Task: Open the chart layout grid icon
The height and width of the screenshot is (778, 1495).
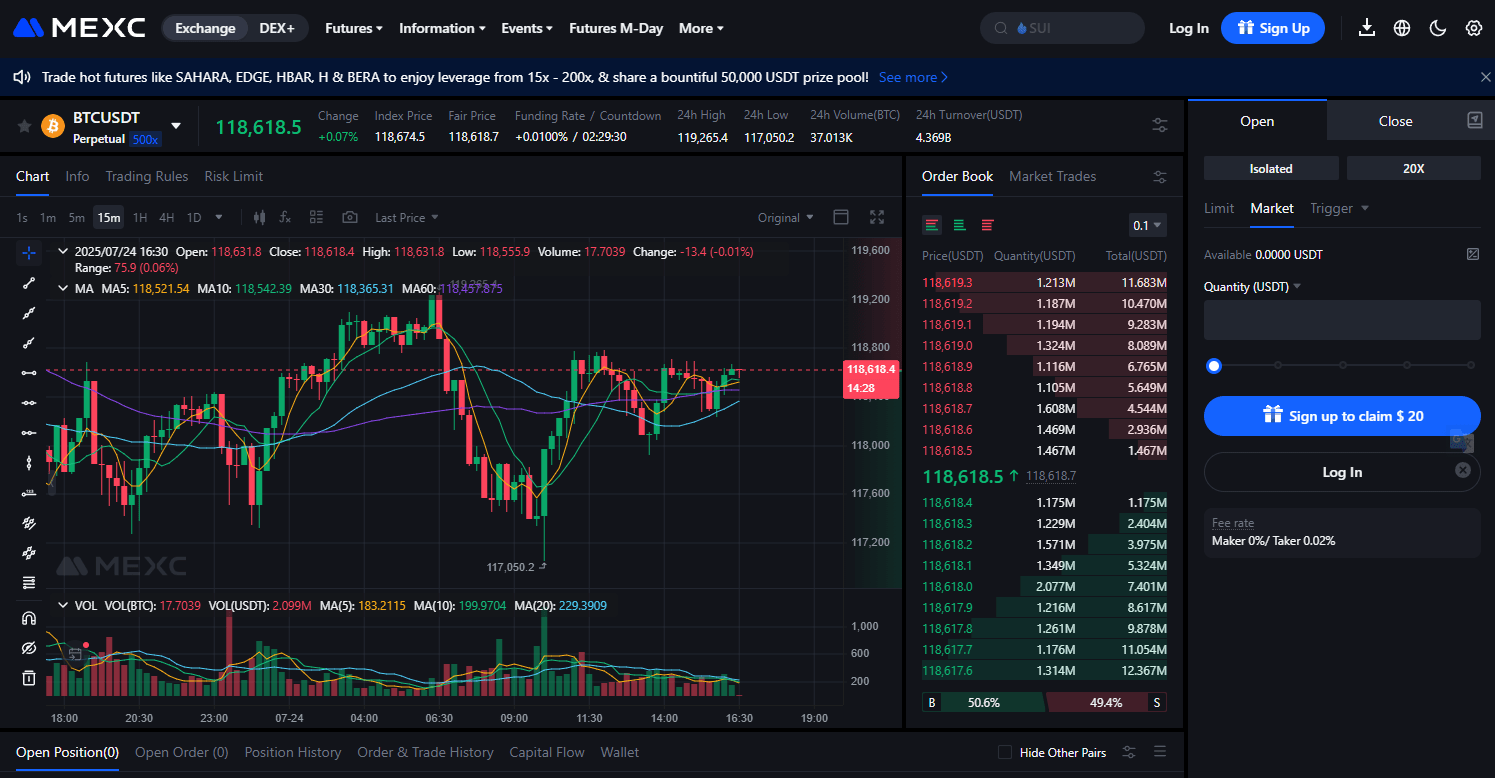Action: point(317,217)
